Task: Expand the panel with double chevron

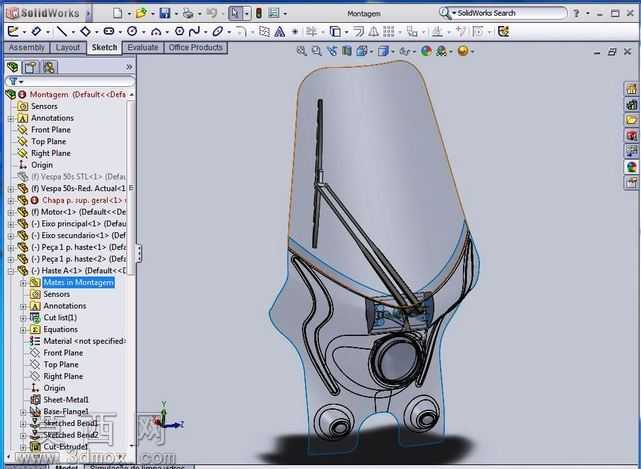Action: coord(129,67)
